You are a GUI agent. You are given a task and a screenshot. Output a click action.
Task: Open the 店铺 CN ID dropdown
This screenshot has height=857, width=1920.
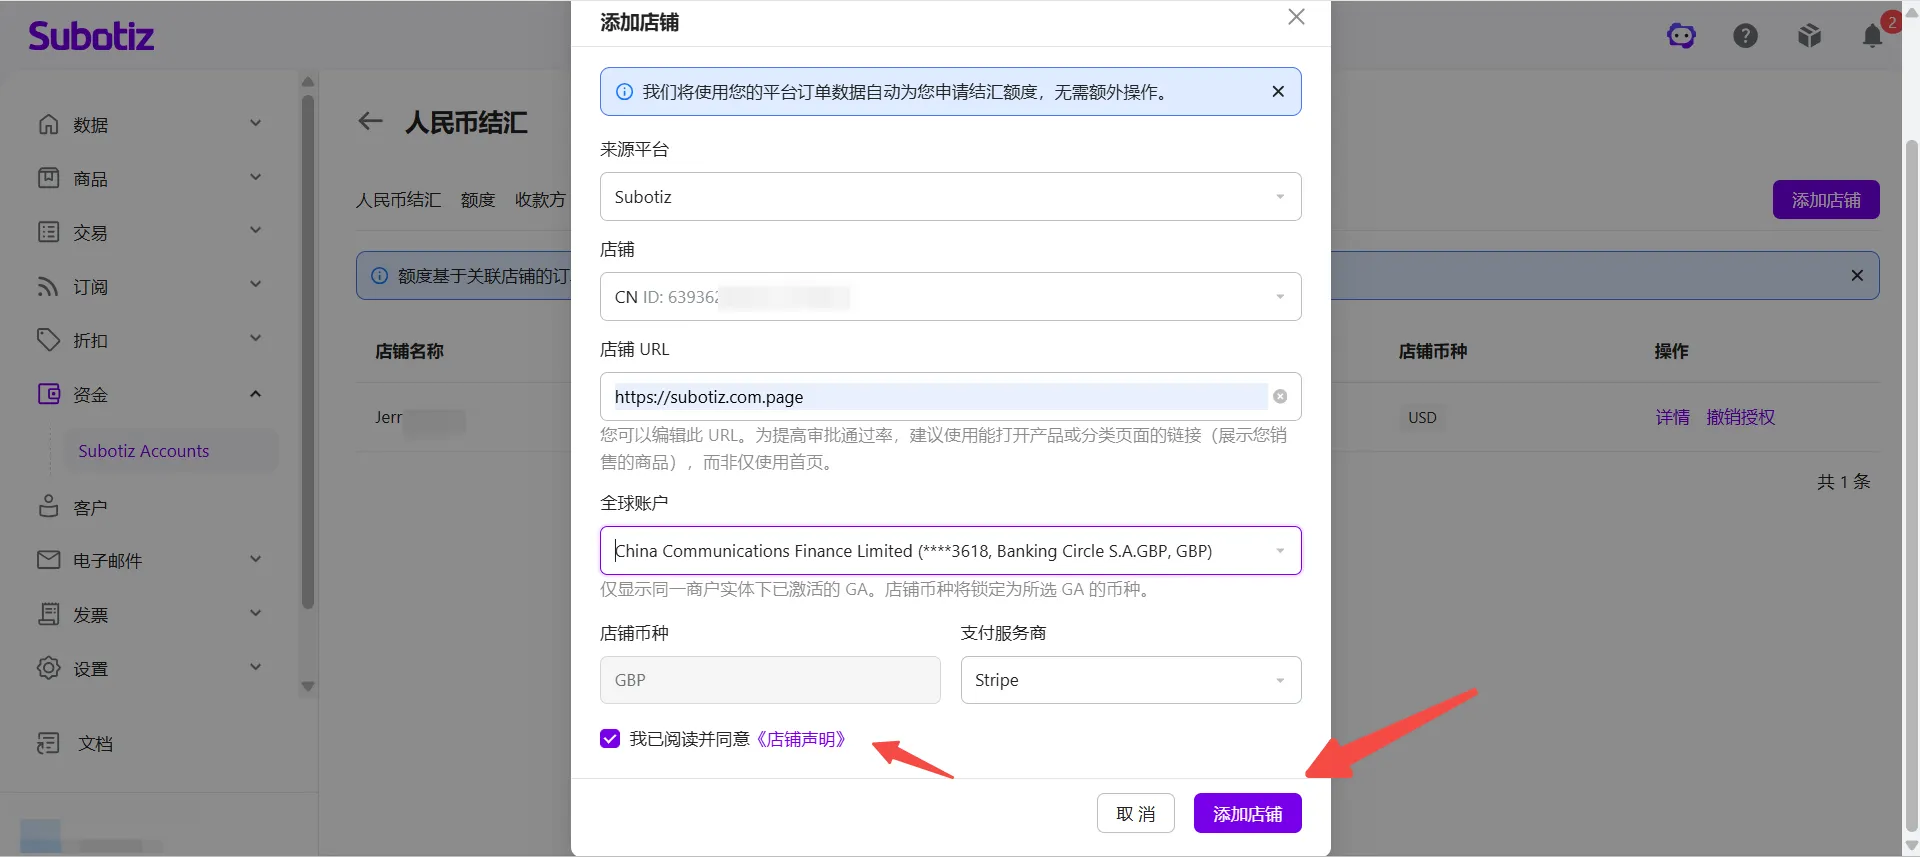click(950, 297)
